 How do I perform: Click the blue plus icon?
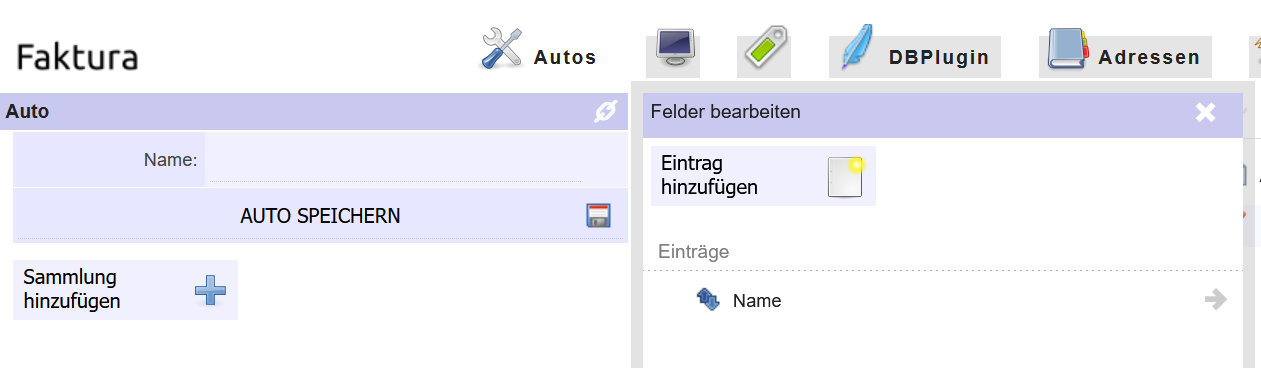point(210,290)
